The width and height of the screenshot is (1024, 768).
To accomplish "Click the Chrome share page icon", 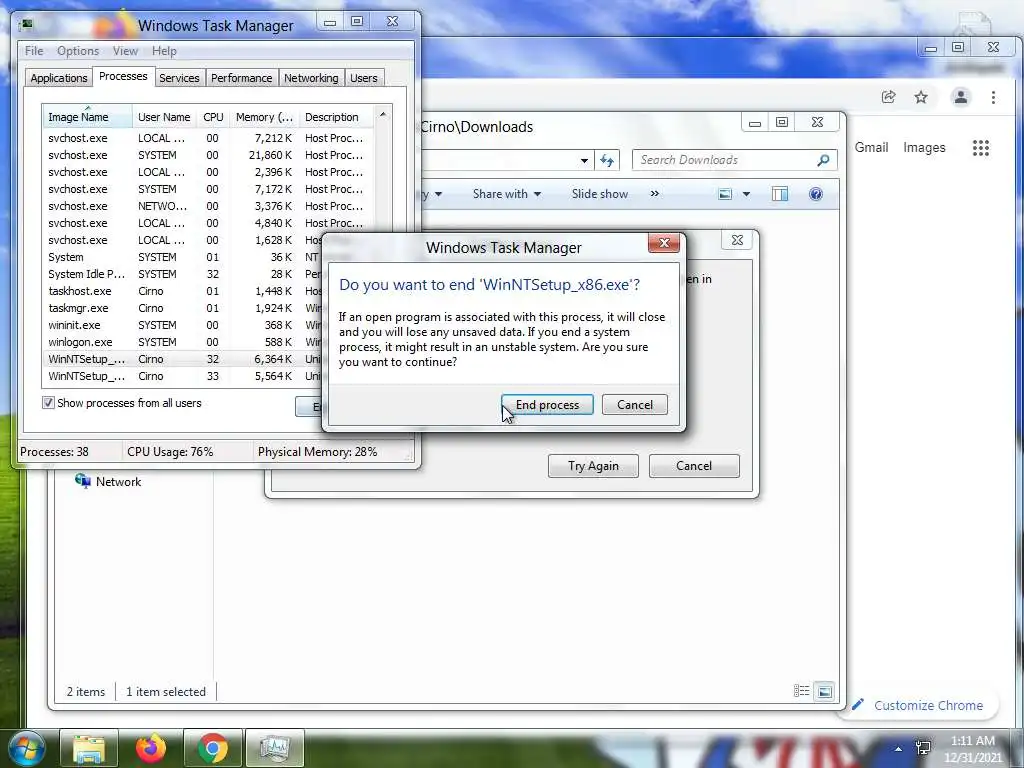I will (888, 97).
